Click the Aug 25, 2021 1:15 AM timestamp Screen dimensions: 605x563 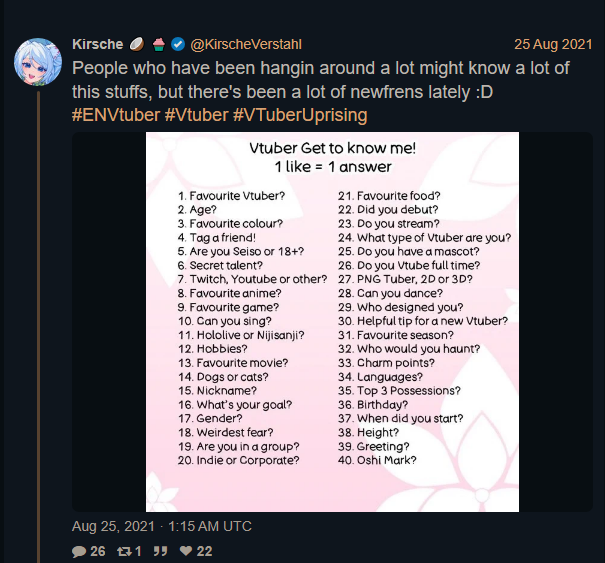click(x=162, y=526)
